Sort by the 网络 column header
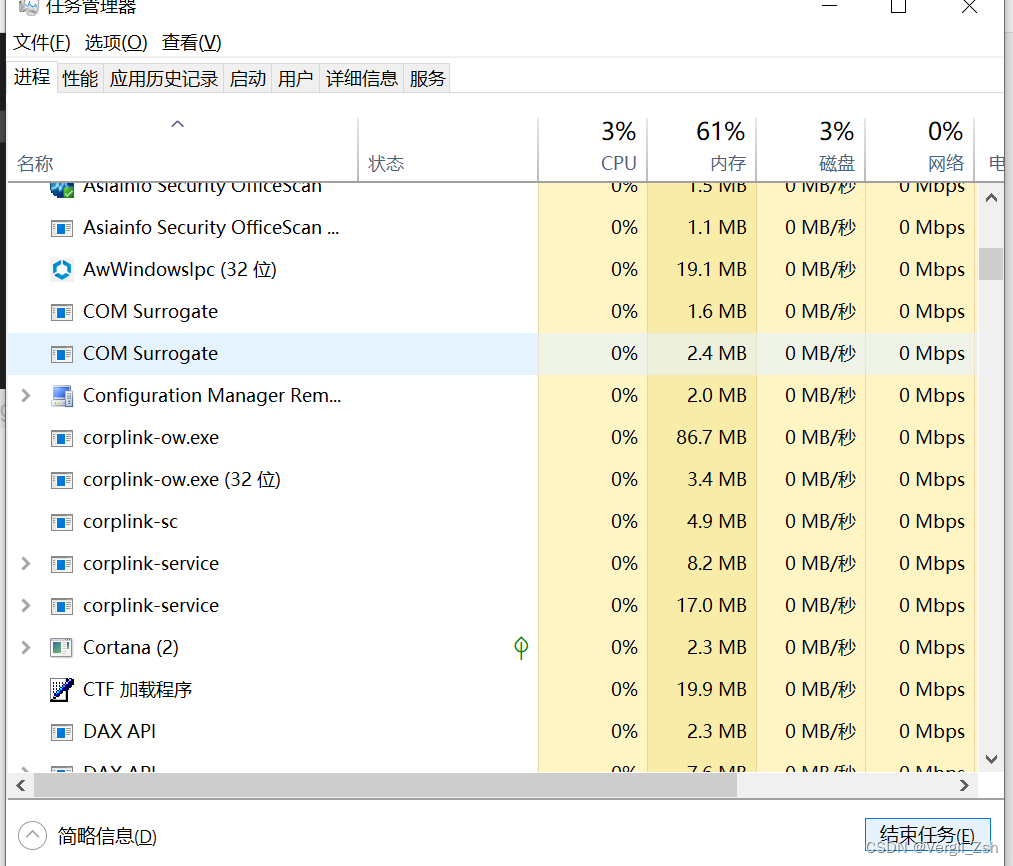Screen dimensions: 1013x866 coord(920,150)
